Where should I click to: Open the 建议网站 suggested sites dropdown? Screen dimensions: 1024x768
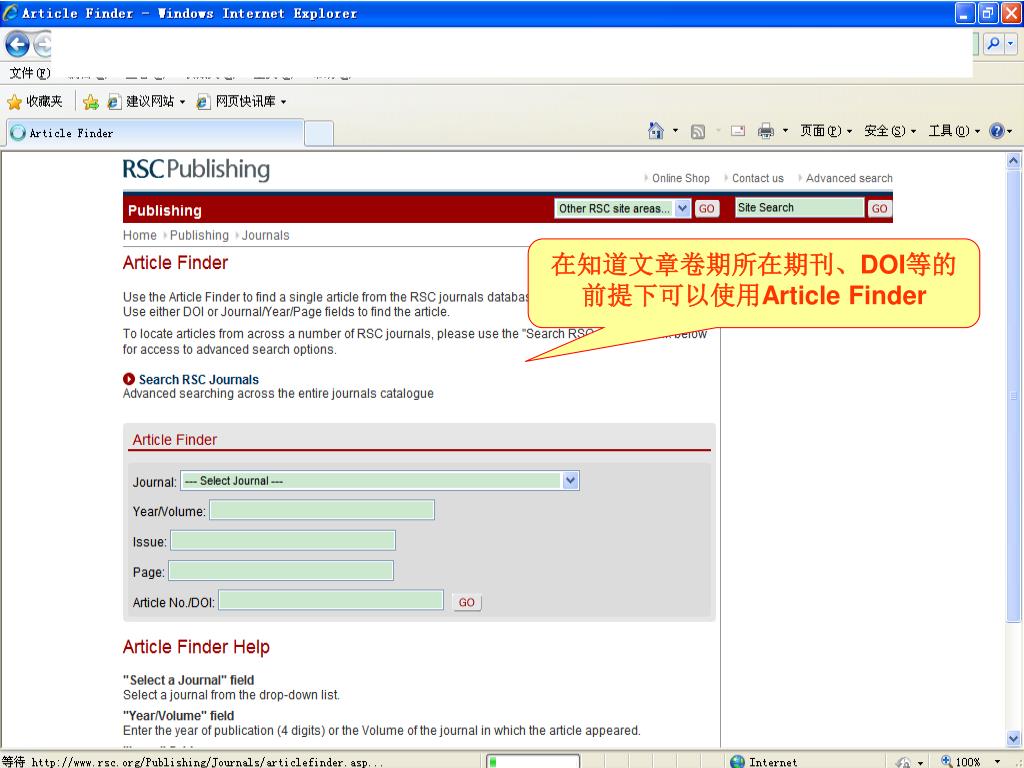pyautogui.click(x=148, y=101)
